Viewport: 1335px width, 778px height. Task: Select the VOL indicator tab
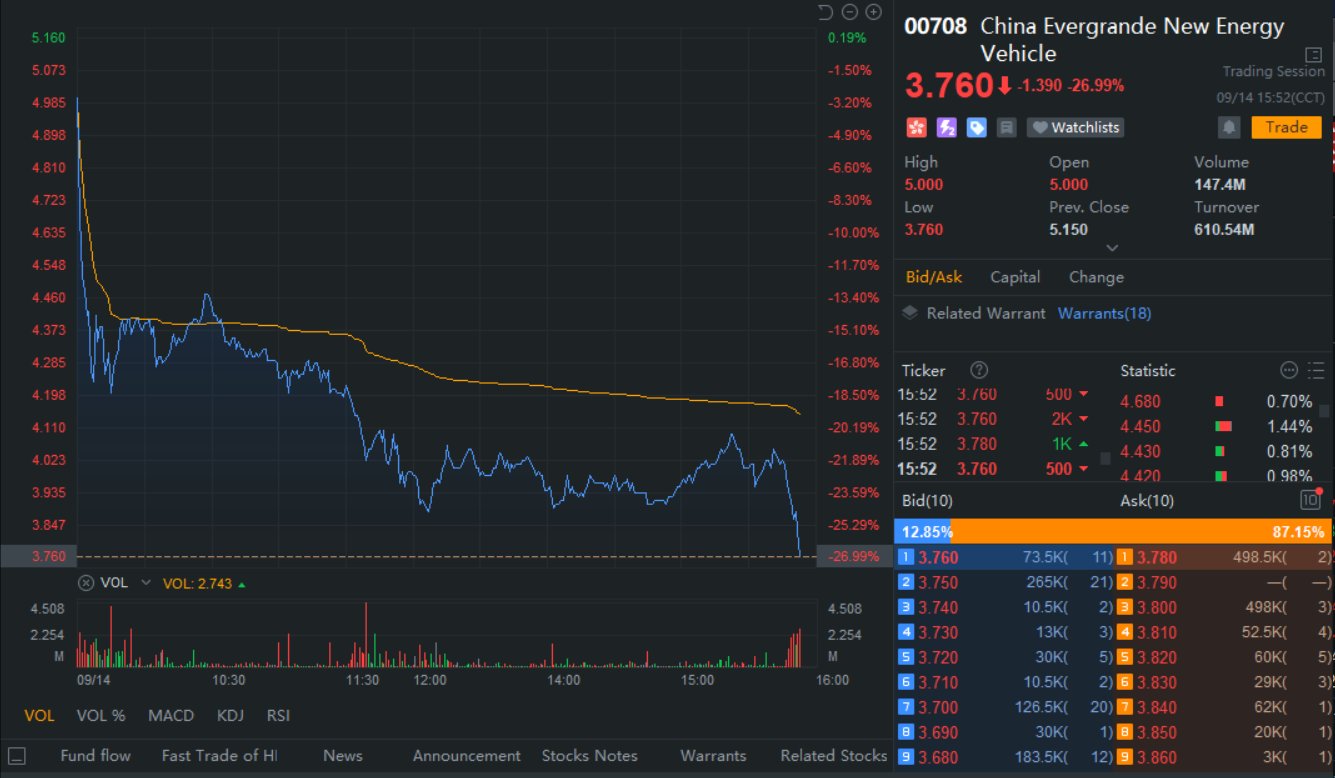pos(40,715)
